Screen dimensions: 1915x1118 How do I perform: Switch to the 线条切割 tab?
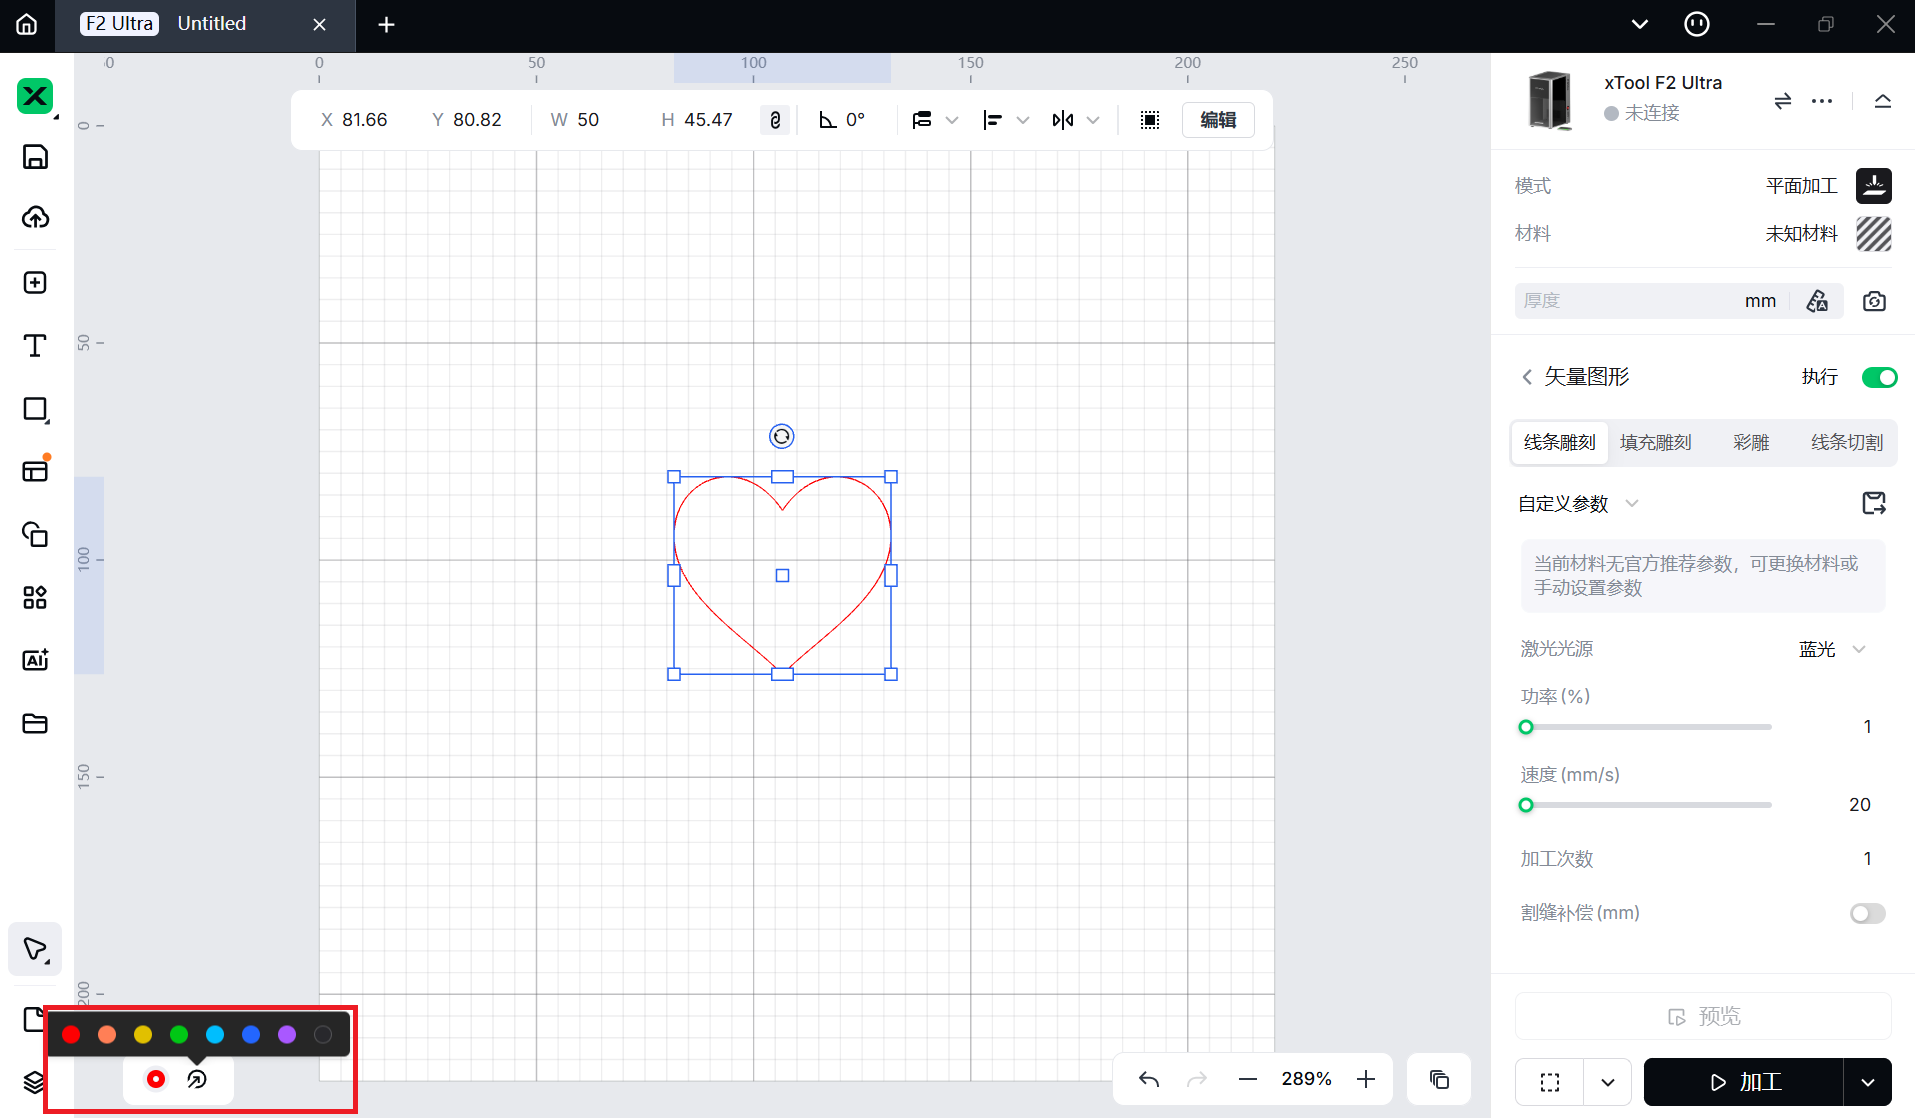click(x=1846, y=442)
